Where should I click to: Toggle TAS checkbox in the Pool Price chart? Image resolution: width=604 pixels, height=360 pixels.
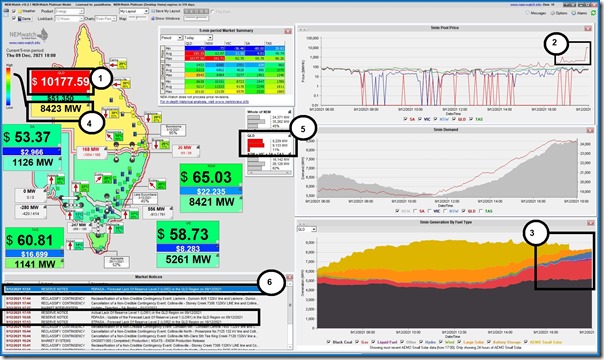[471, 119]
